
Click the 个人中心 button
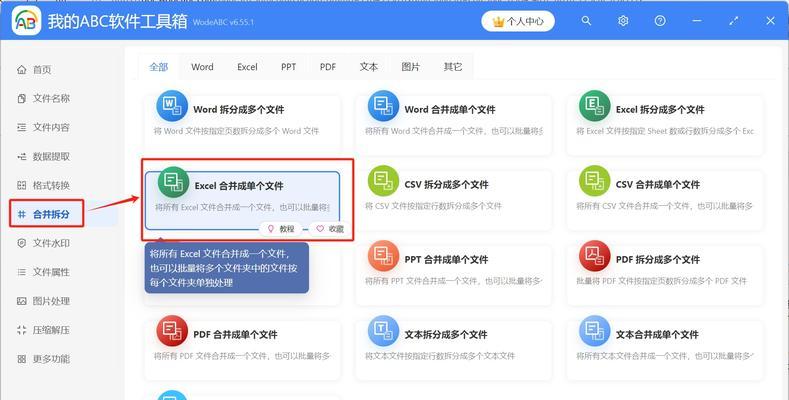click(x=518, y=22)
